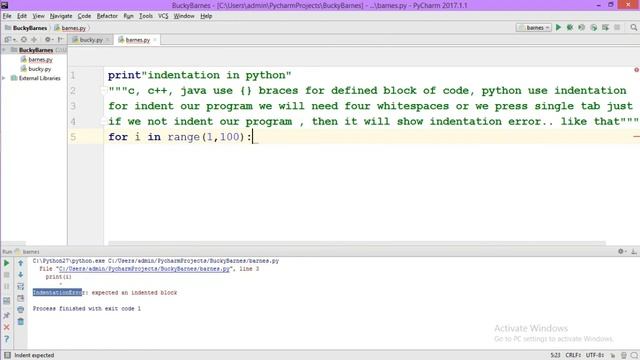The width and height of the screenshot is (640, 360).
Task: Open the Project view selector dropdown
Action: [10, 40]
